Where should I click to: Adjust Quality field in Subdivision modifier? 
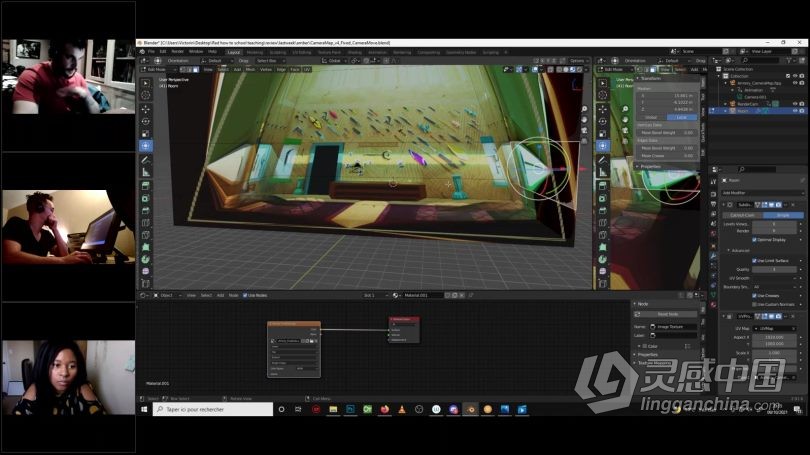pyautogui.click(x=774, y=269)
